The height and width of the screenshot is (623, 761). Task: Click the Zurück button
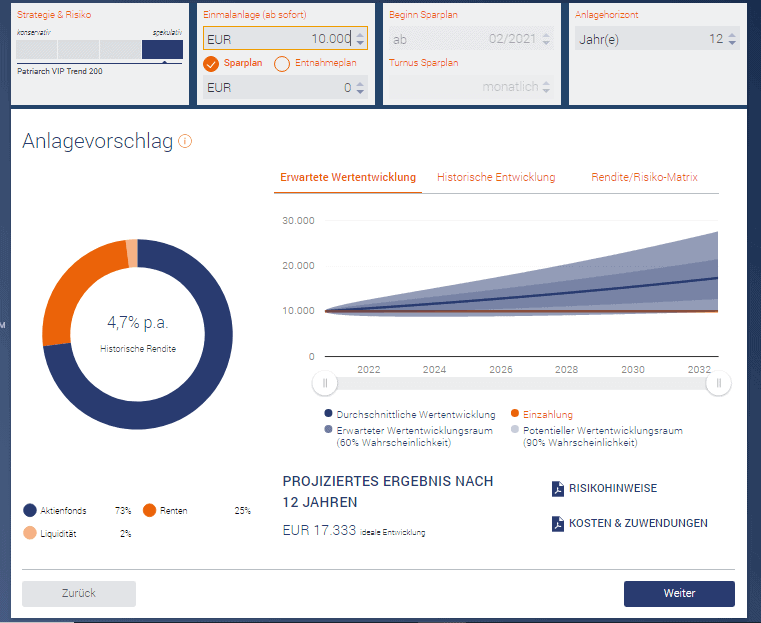(x=79, y=593)
